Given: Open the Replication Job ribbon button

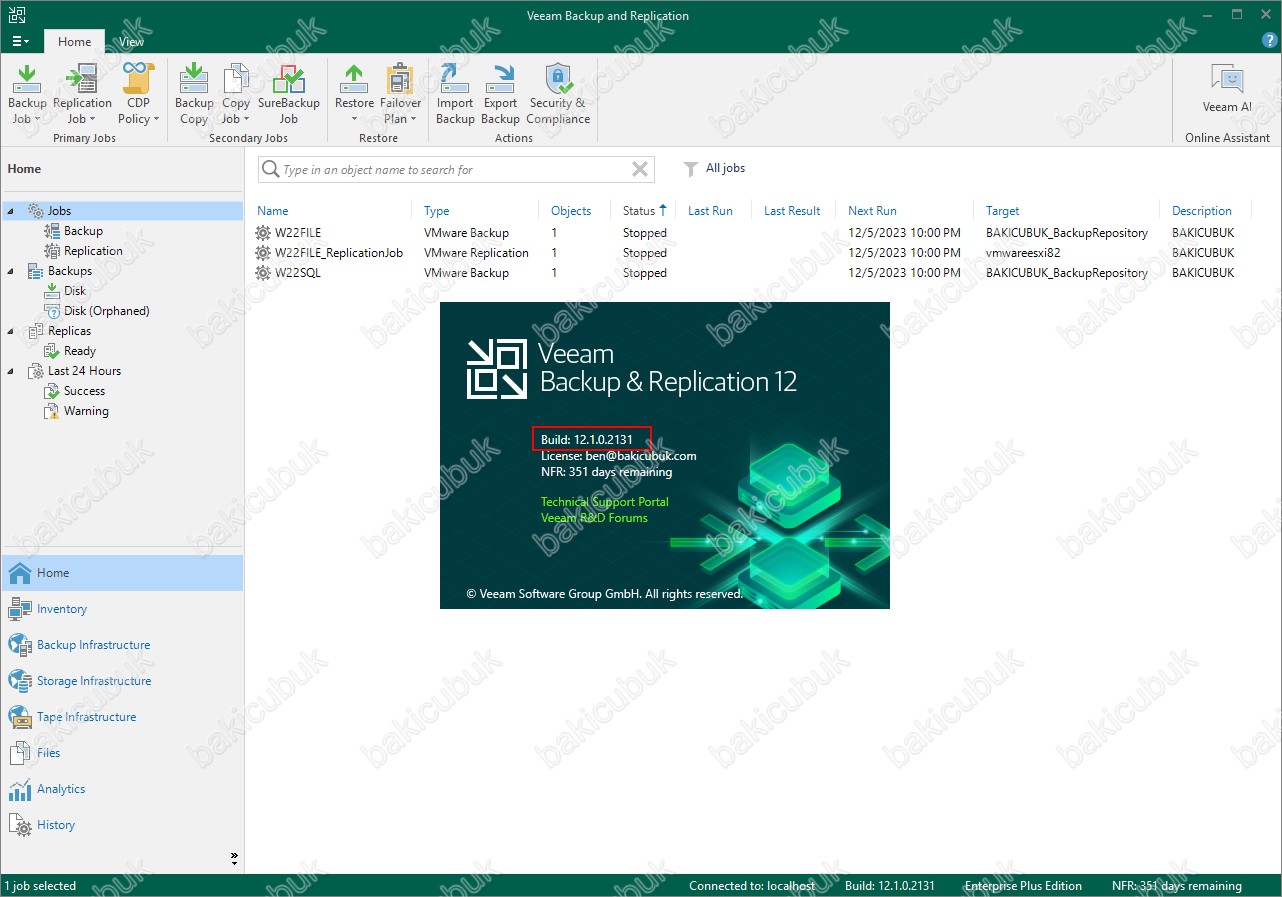Looking at the screenshot, I should pyautogui.click(x=82, y=94).
